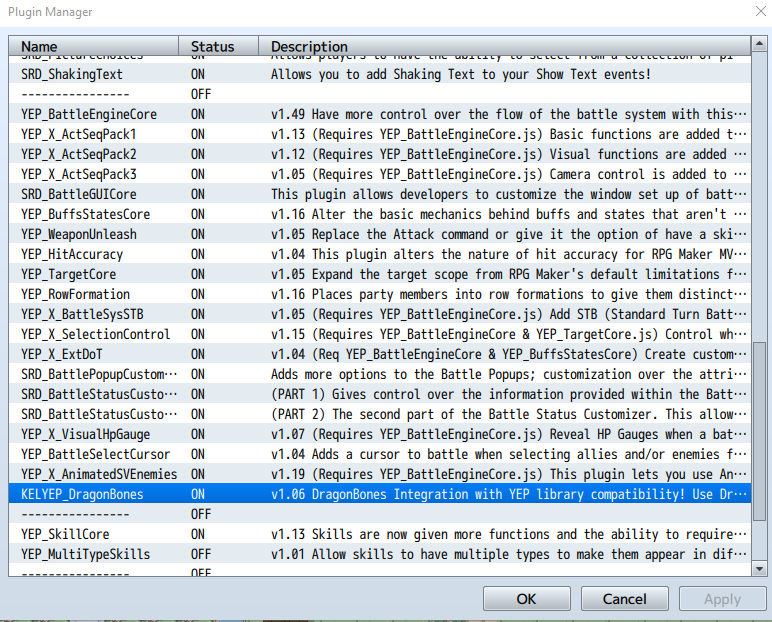Click the Description column header
772x622 pixels.
pyautogui.click(x=505, y=46)
